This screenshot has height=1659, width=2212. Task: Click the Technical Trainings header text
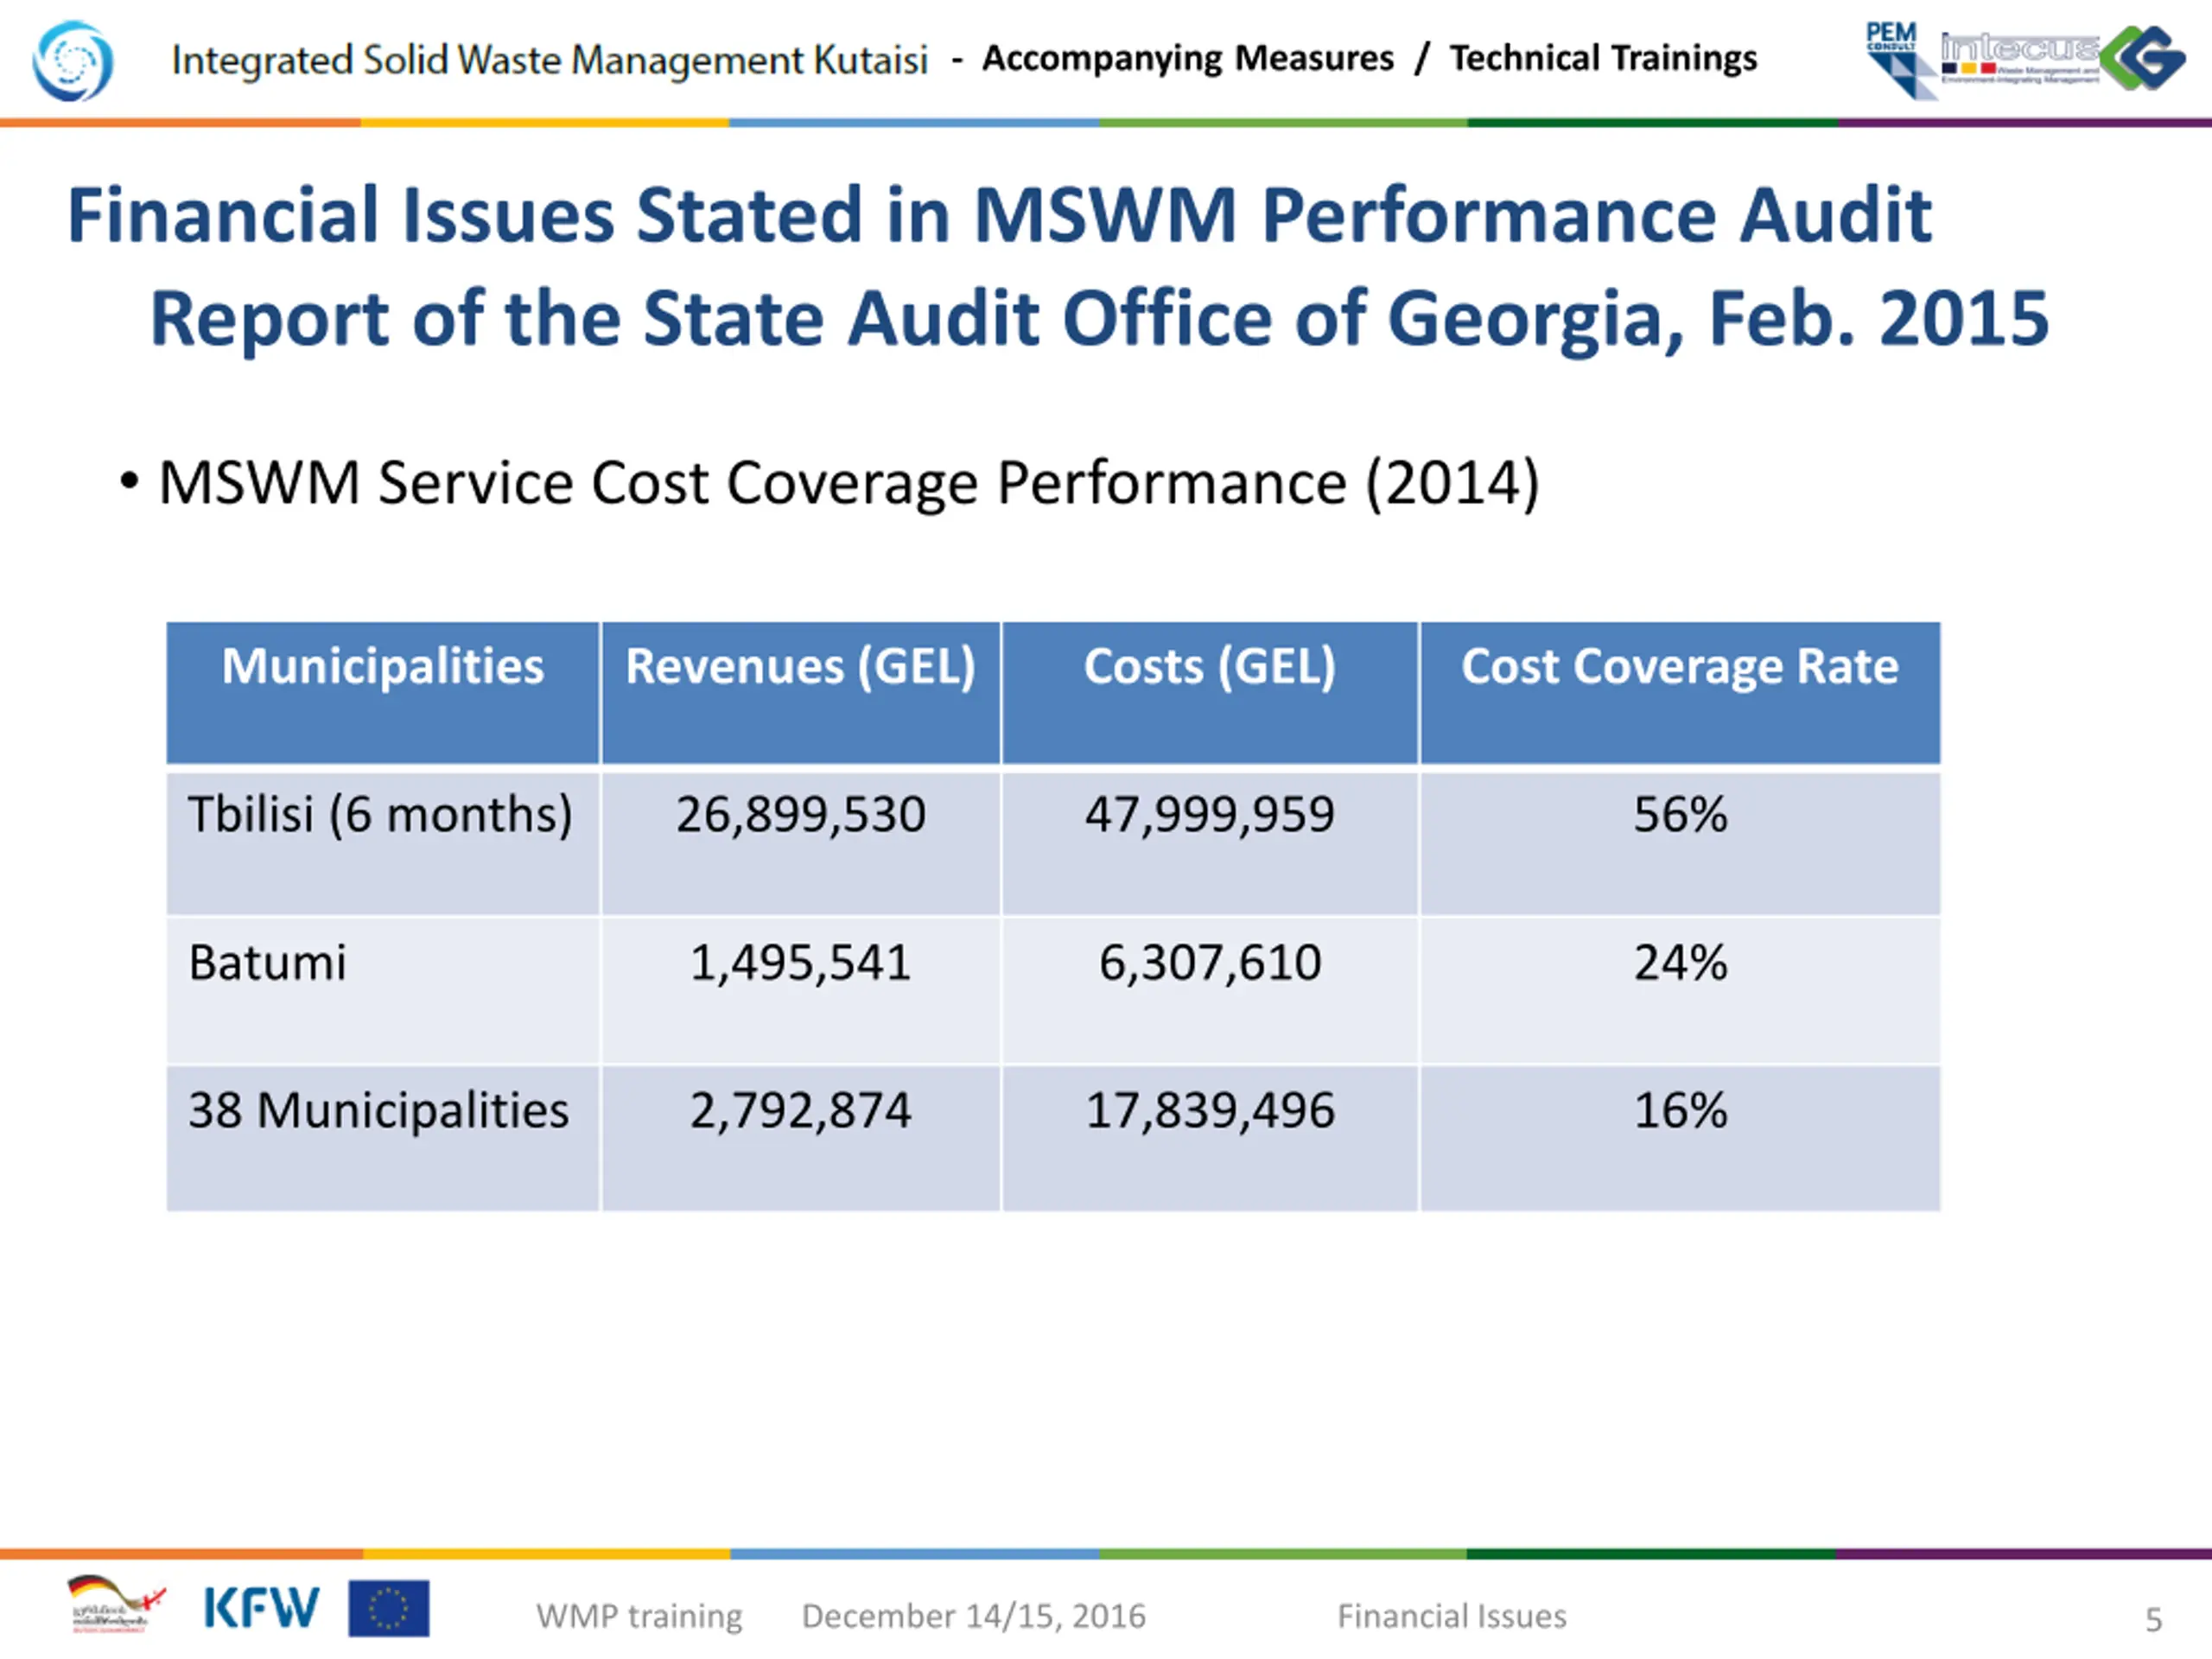(1603, 58)
